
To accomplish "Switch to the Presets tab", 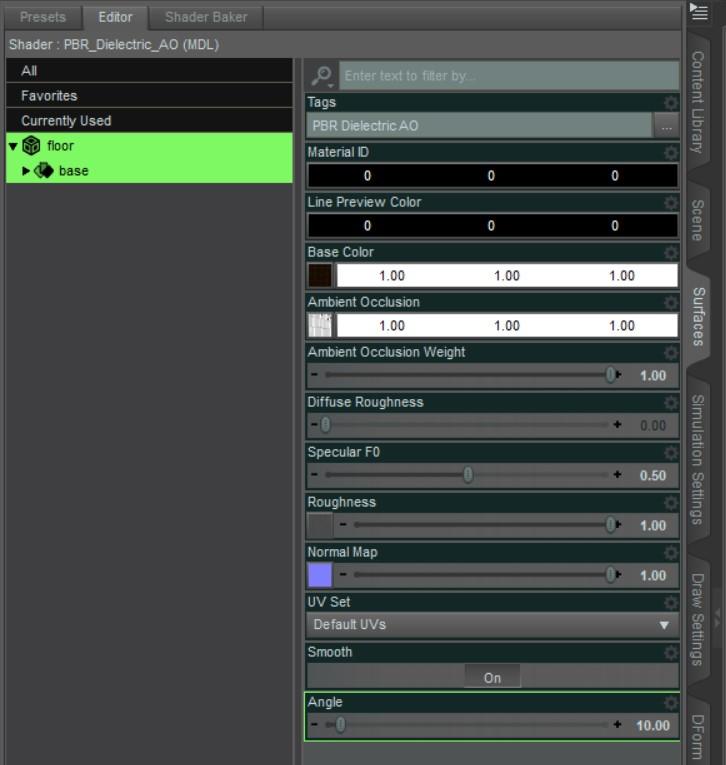I will (43, 18).
